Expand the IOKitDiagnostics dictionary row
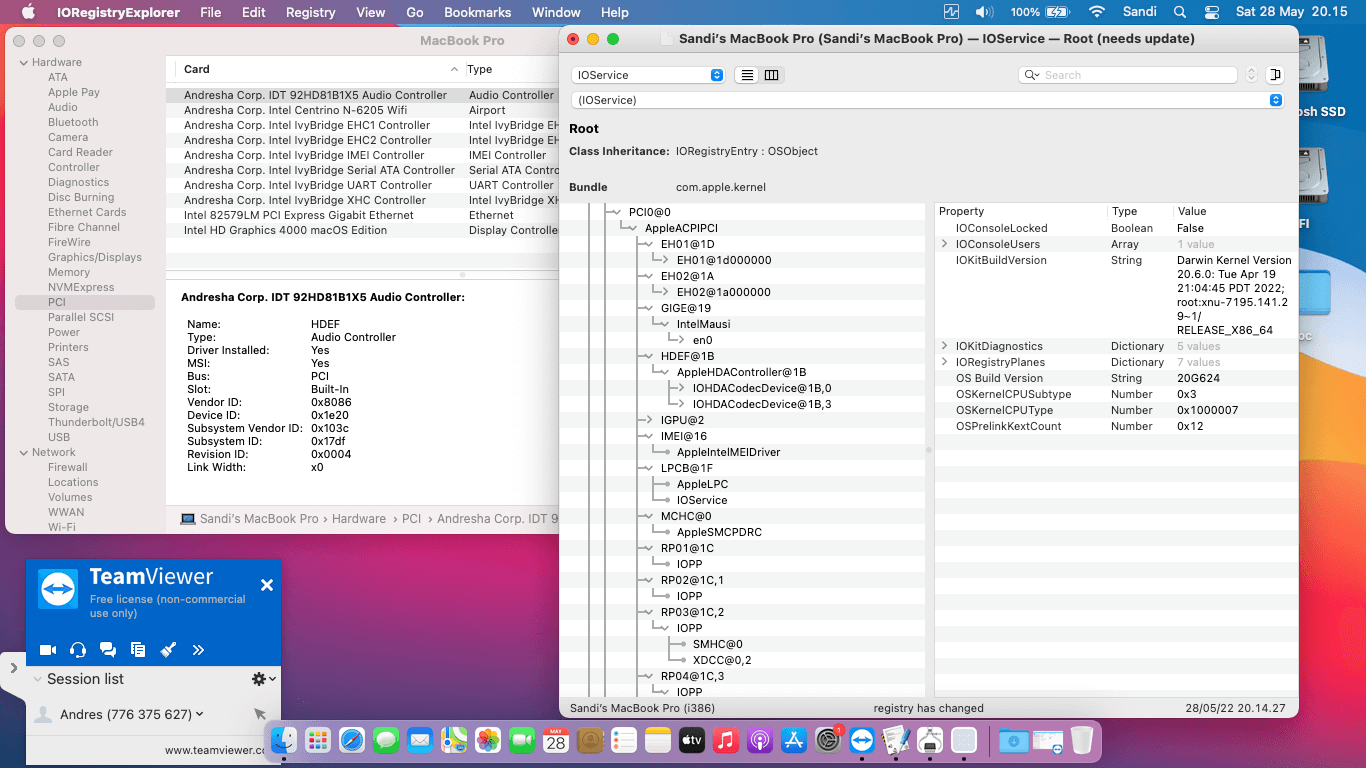1366x768 pixels. 944,346
